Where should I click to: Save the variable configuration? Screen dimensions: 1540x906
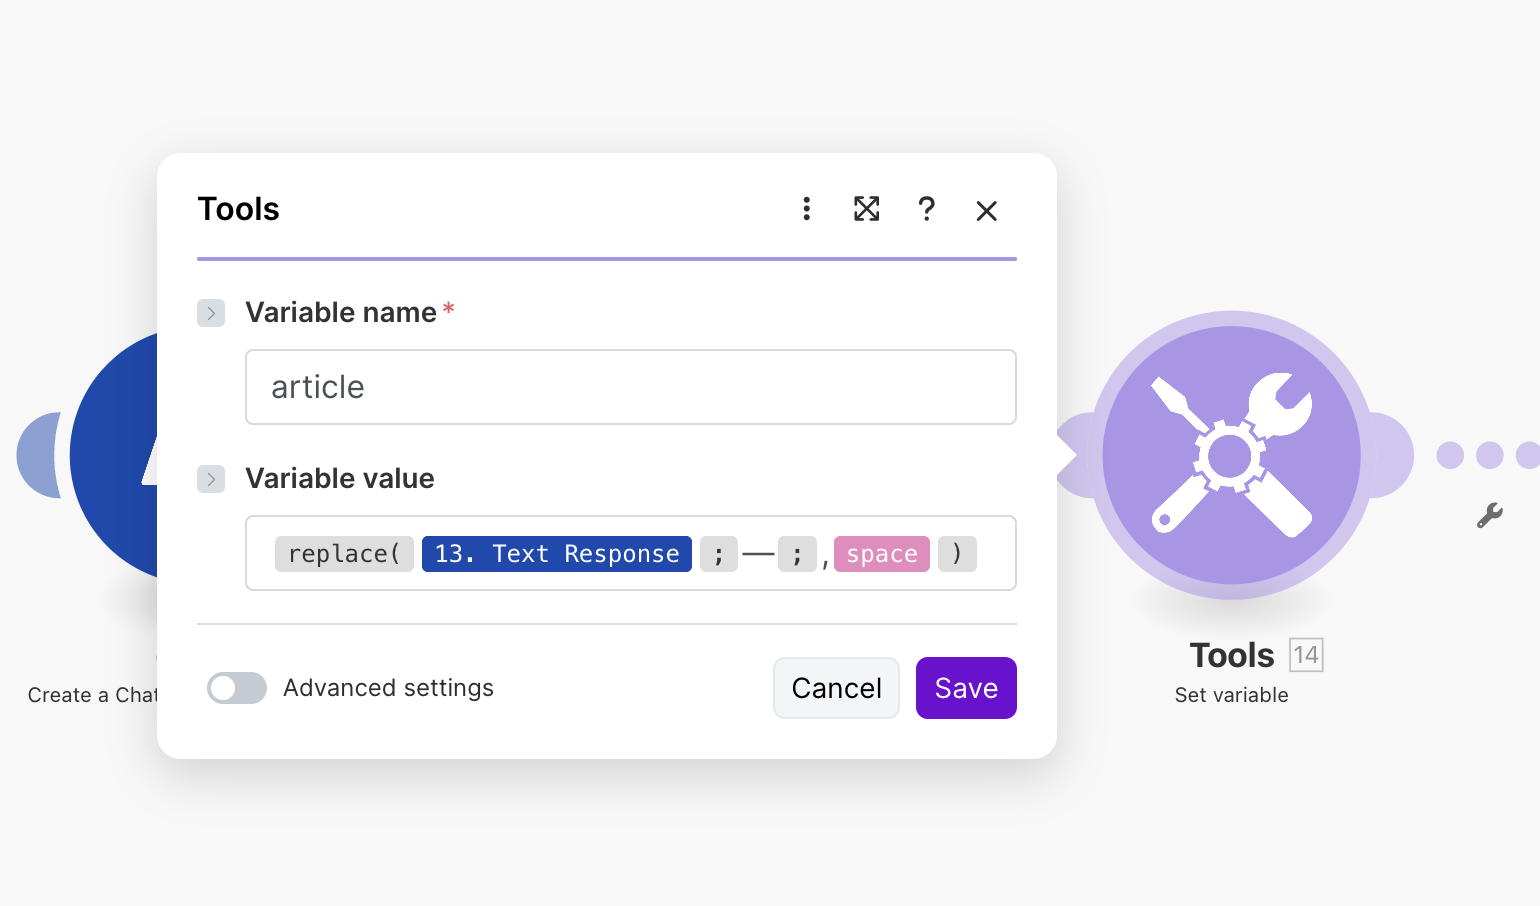click(x=965, y=688)
